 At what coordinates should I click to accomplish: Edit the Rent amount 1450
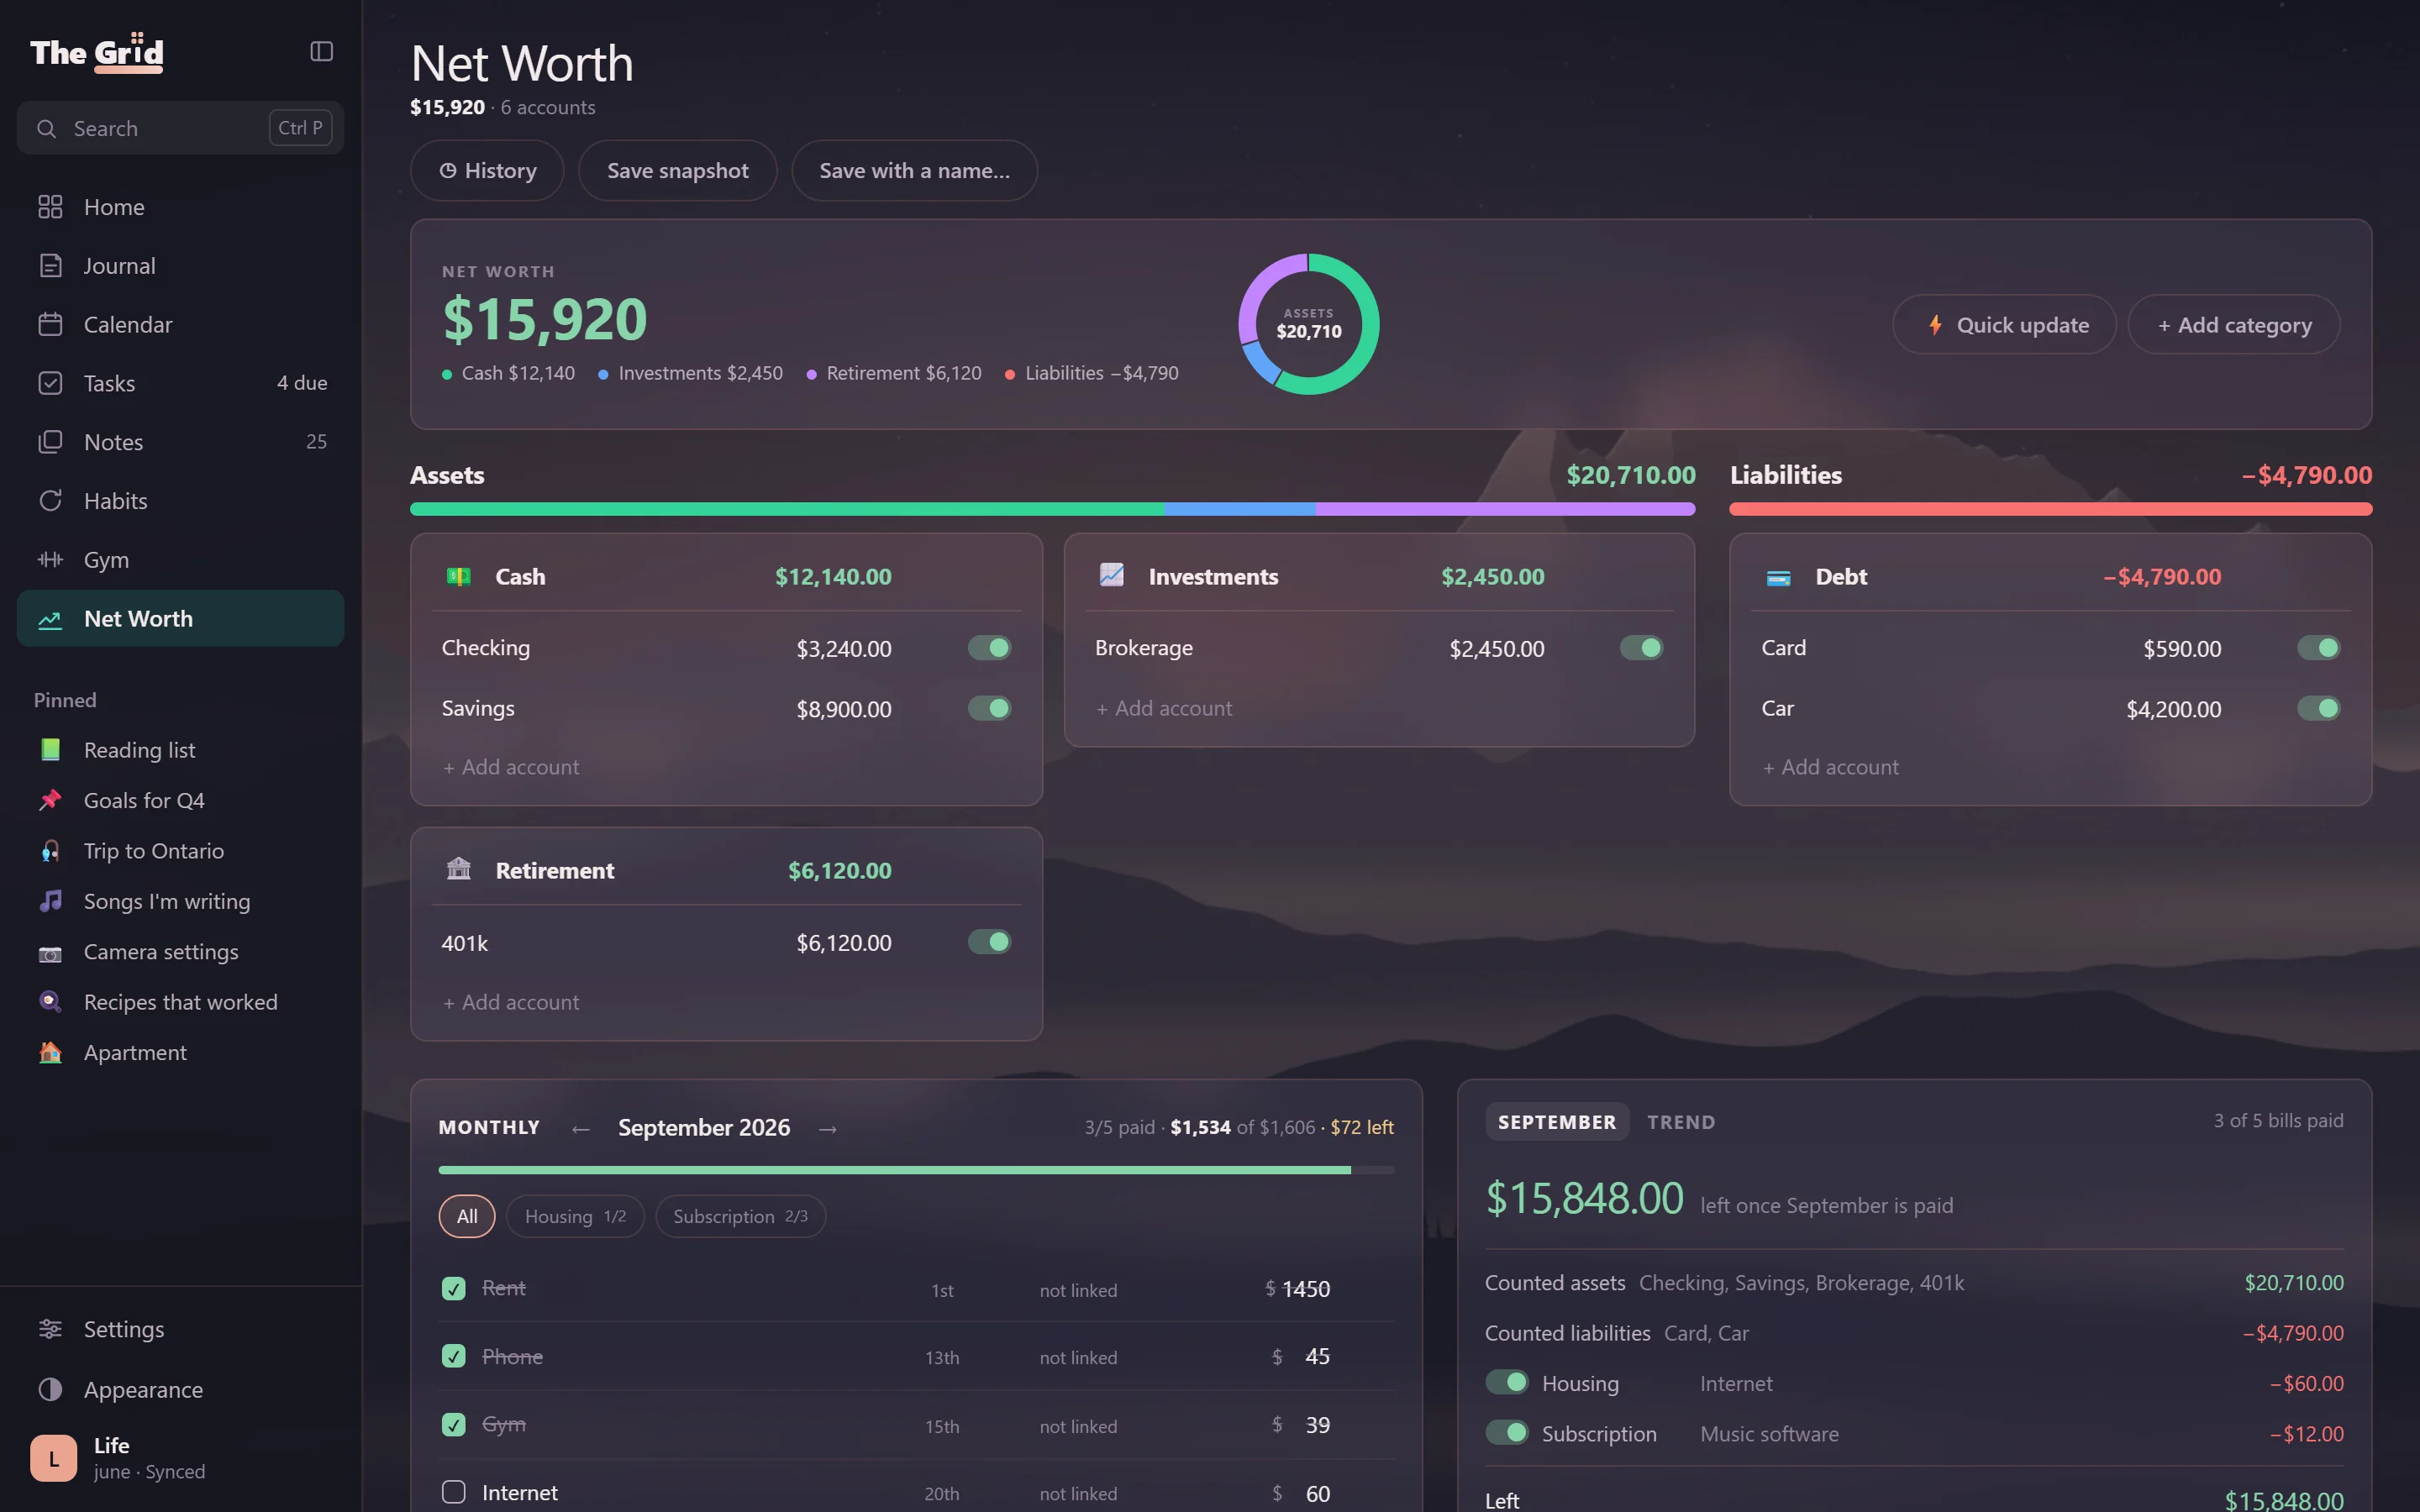click(x=1305, y=1289)
